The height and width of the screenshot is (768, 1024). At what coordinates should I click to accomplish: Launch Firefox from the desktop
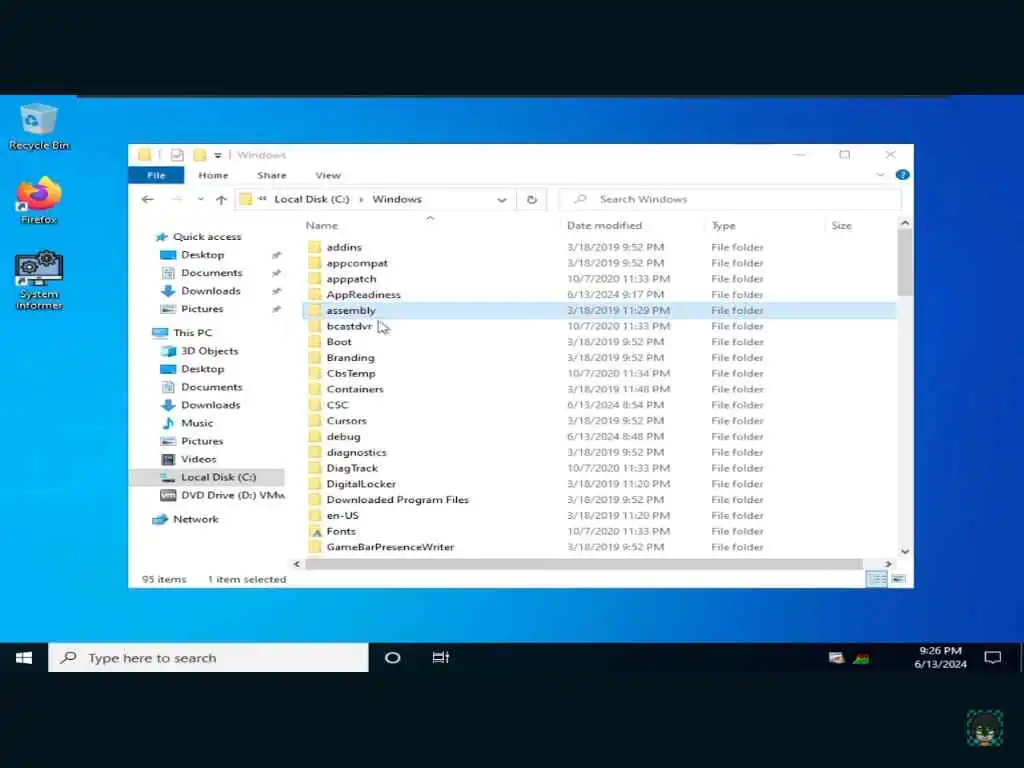39,200
